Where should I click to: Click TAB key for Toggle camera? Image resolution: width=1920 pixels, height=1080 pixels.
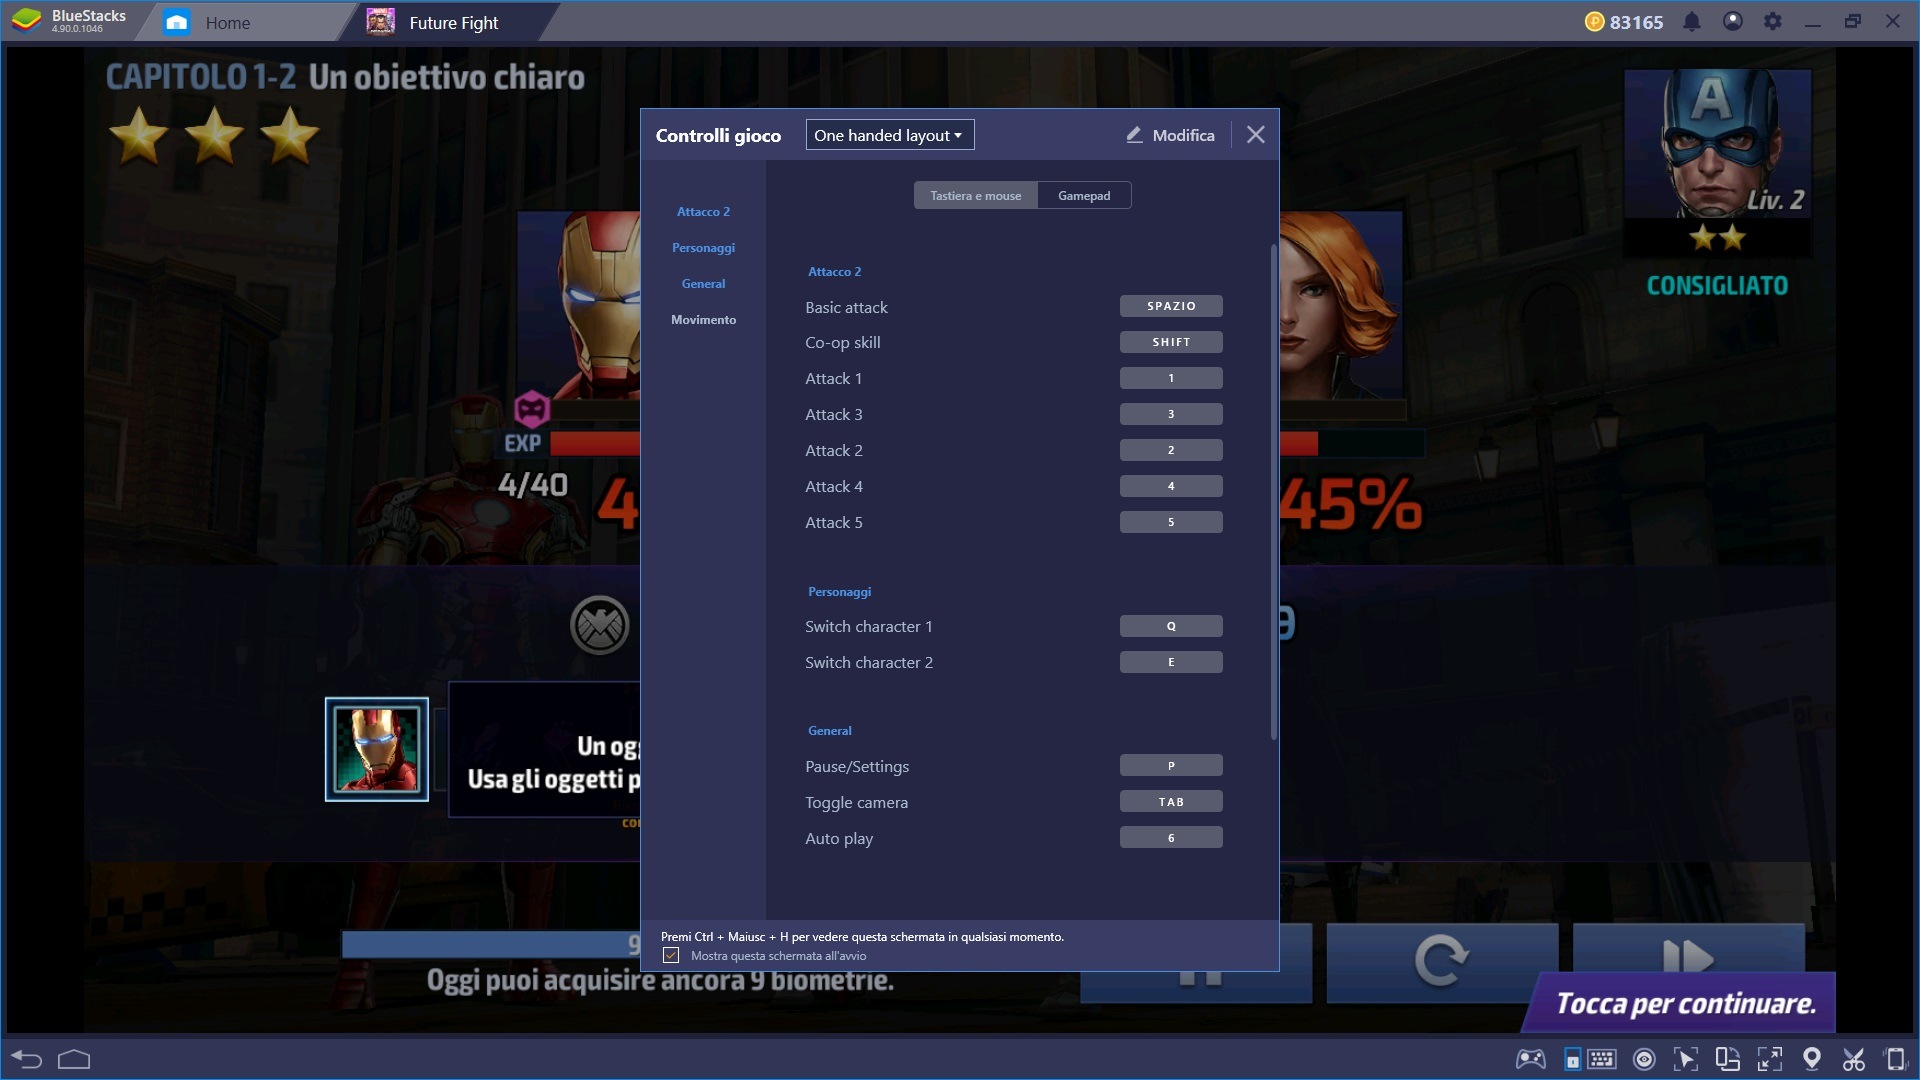tap(1171, 802)
